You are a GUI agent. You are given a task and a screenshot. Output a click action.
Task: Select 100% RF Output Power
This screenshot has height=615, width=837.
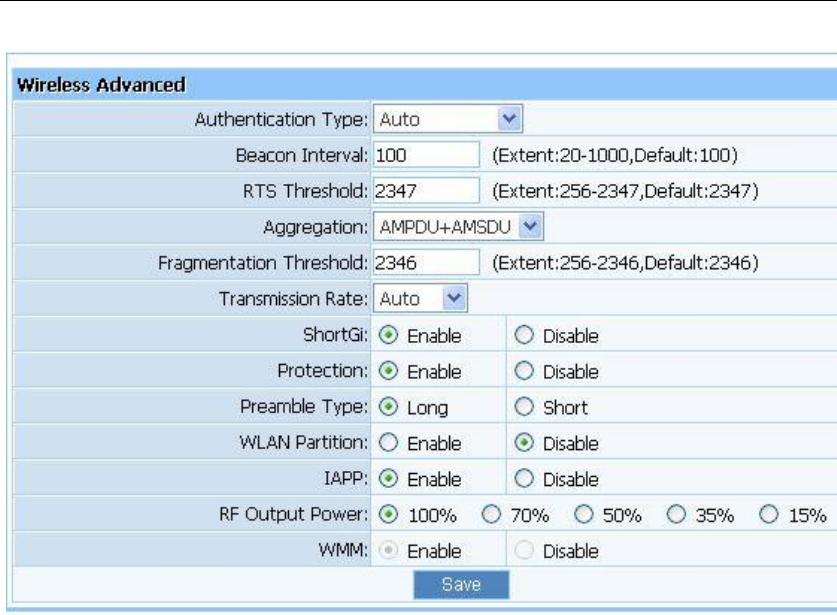388,515
